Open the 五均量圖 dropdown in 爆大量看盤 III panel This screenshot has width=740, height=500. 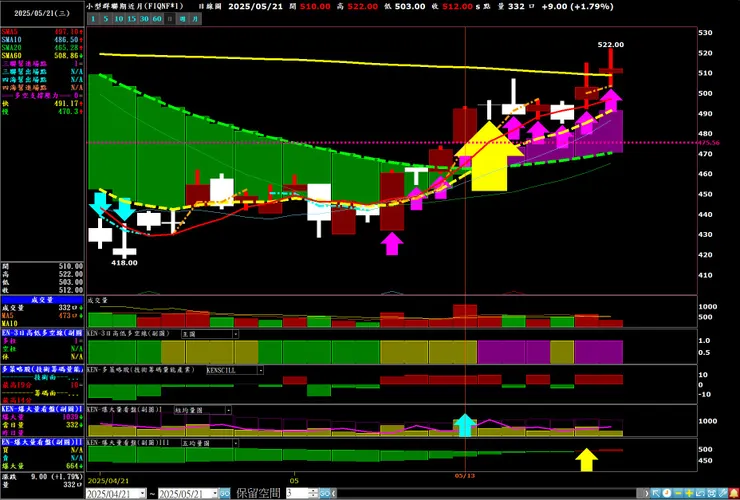pos(235,443)
